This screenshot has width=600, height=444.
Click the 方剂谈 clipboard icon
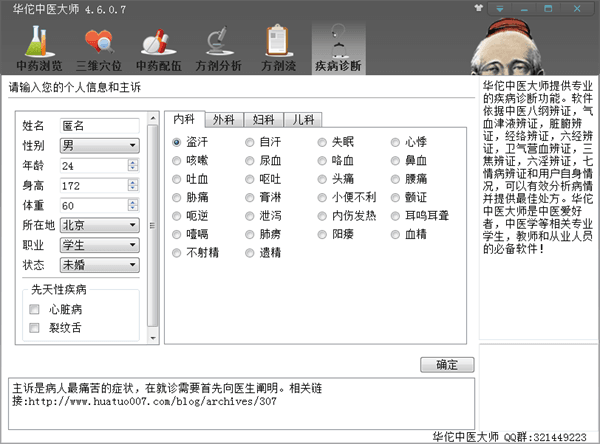coord(278,44)
